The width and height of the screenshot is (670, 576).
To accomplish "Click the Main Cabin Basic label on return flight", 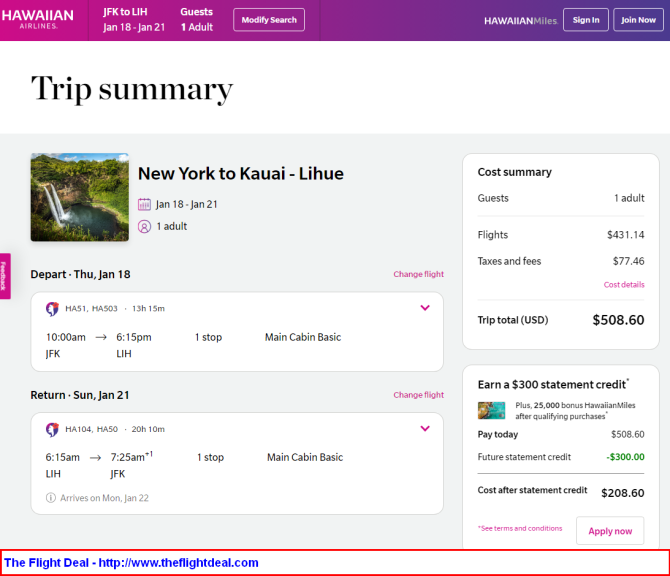I will (x=305, y=457).
